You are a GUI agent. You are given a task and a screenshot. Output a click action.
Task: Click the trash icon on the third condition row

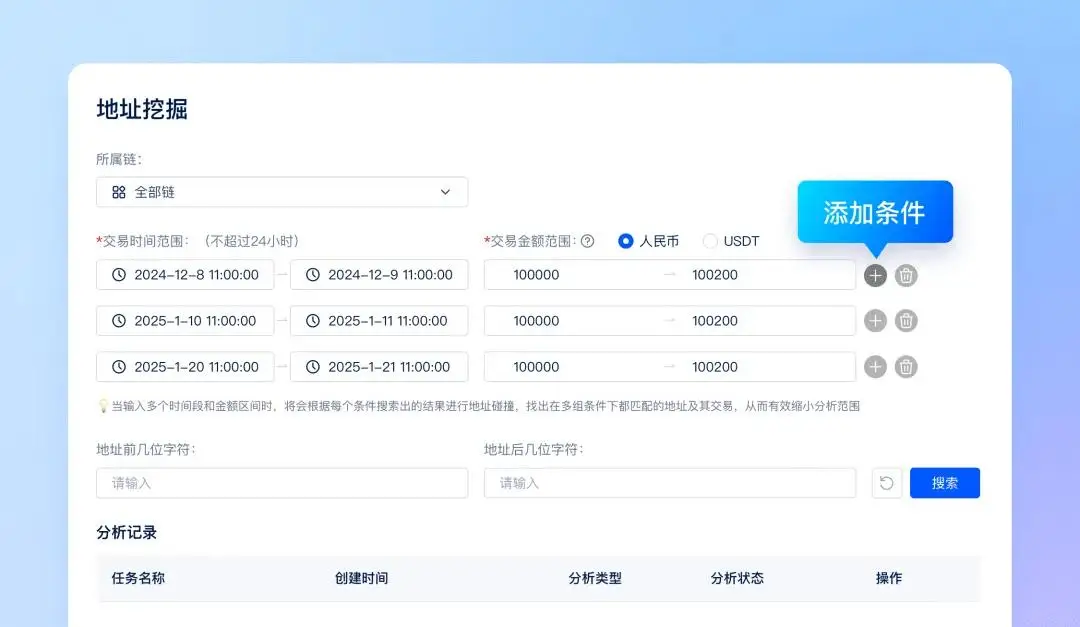pos(905,366)
